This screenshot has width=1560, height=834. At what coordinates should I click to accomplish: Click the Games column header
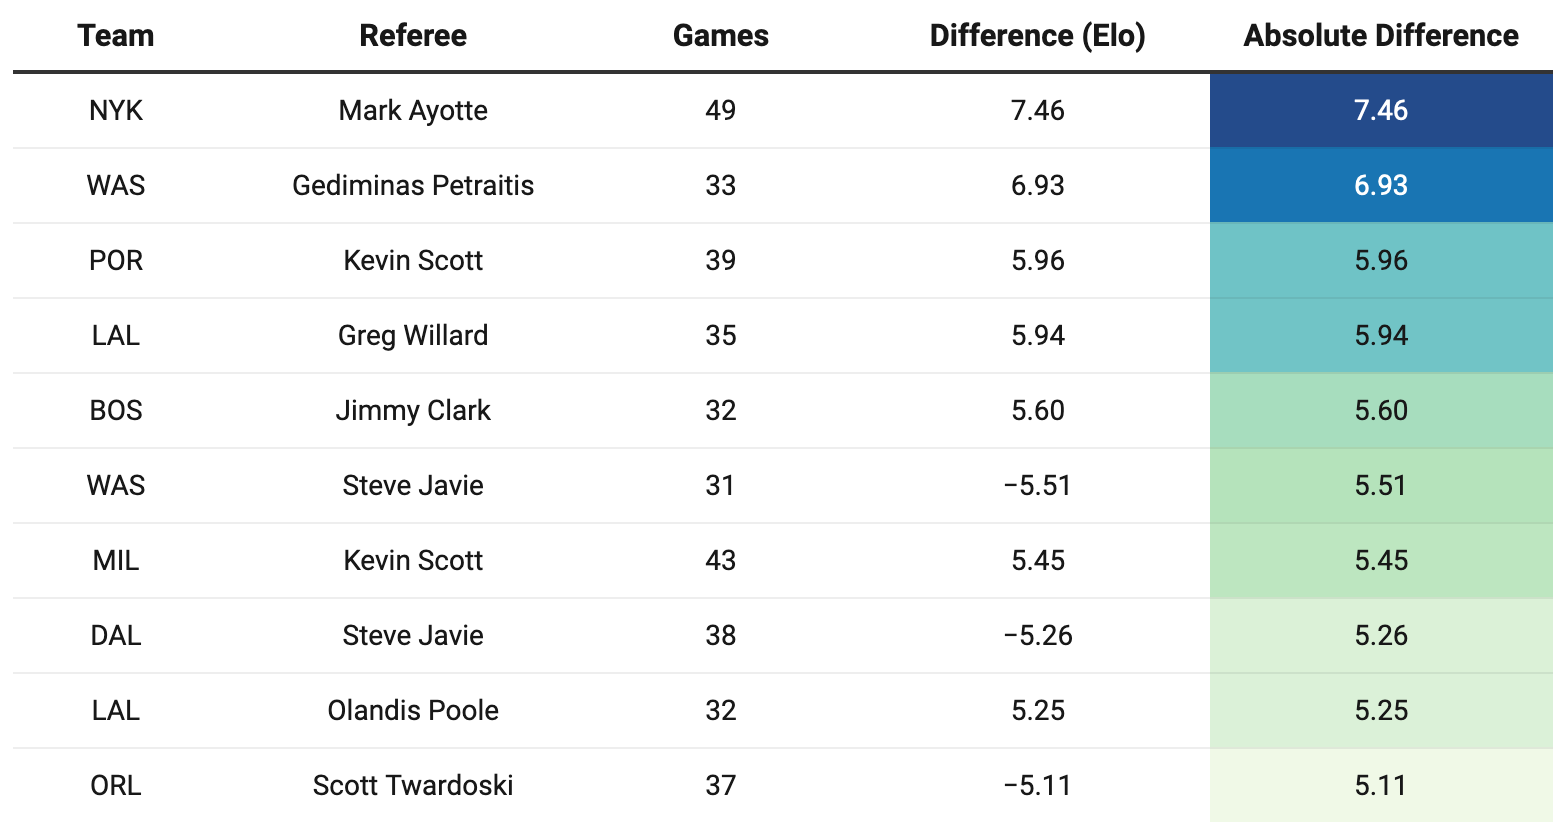coord(721,36)
